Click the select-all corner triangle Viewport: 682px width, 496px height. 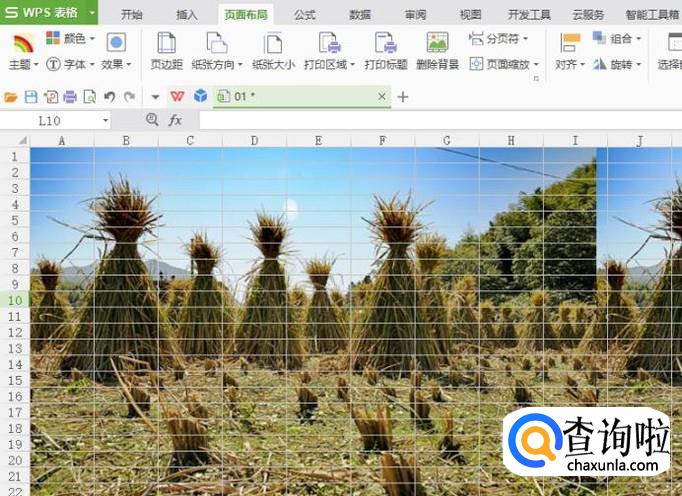click(x=22, y=141)
